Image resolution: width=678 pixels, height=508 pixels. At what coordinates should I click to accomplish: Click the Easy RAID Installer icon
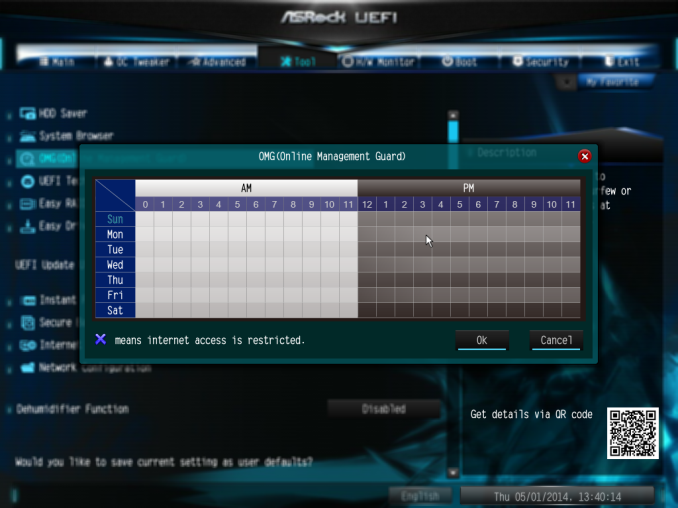[x=27, y=204]
